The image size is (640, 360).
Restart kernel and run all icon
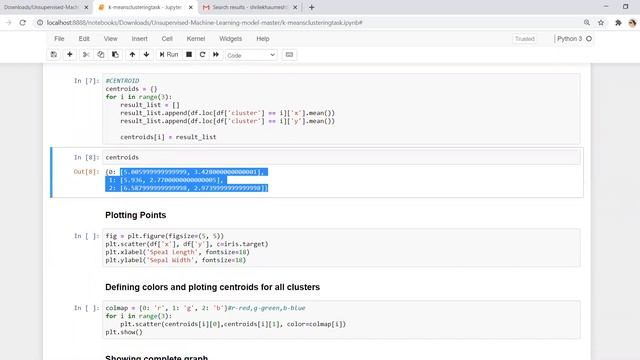click(x=216, y=55)
